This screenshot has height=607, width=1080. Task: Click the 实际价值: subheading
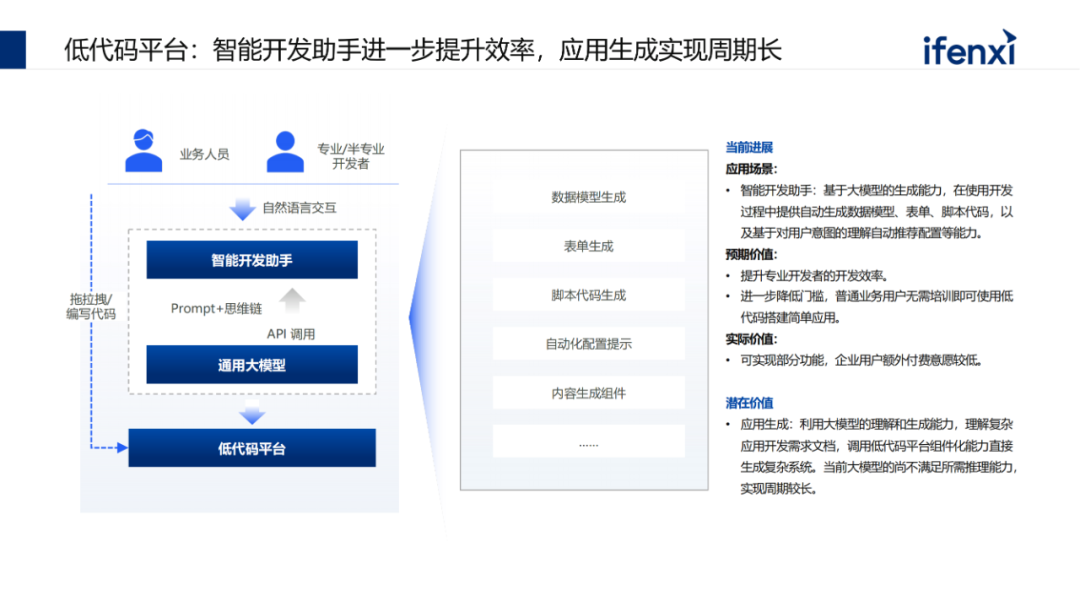pos(751,339)
